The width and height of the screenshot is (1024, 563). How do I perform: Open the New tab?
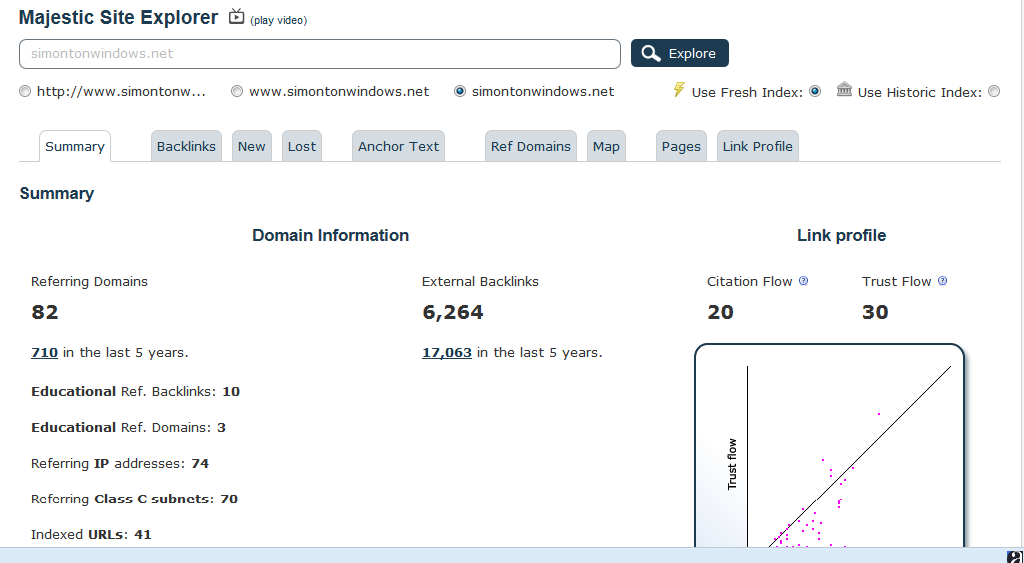(x=251, y=146)
